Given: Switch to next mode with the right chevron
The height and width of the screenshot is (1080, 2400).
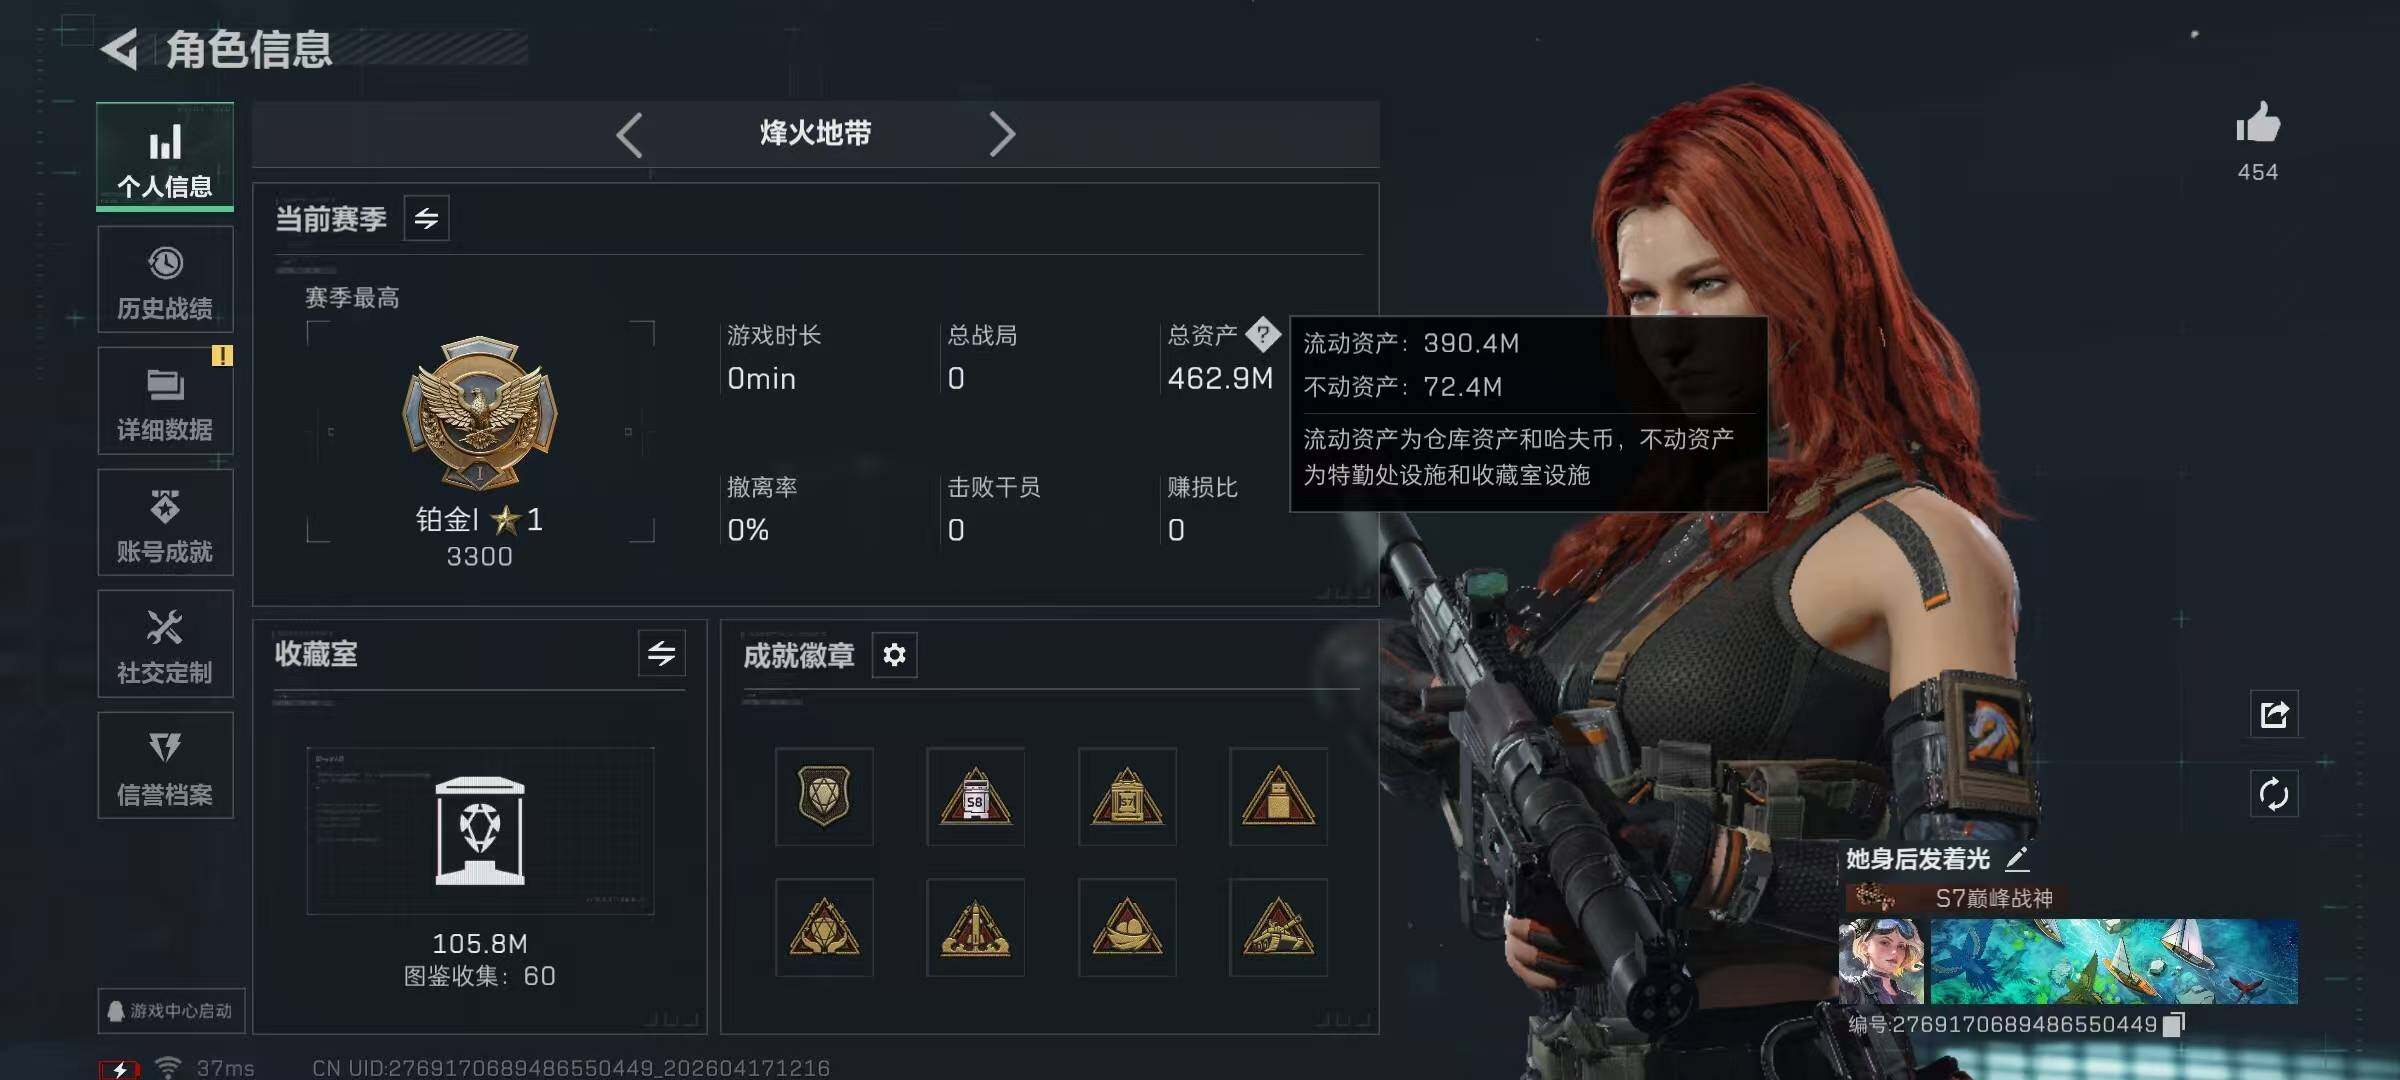Looking at the screenshot, I should pos(1002,134).
